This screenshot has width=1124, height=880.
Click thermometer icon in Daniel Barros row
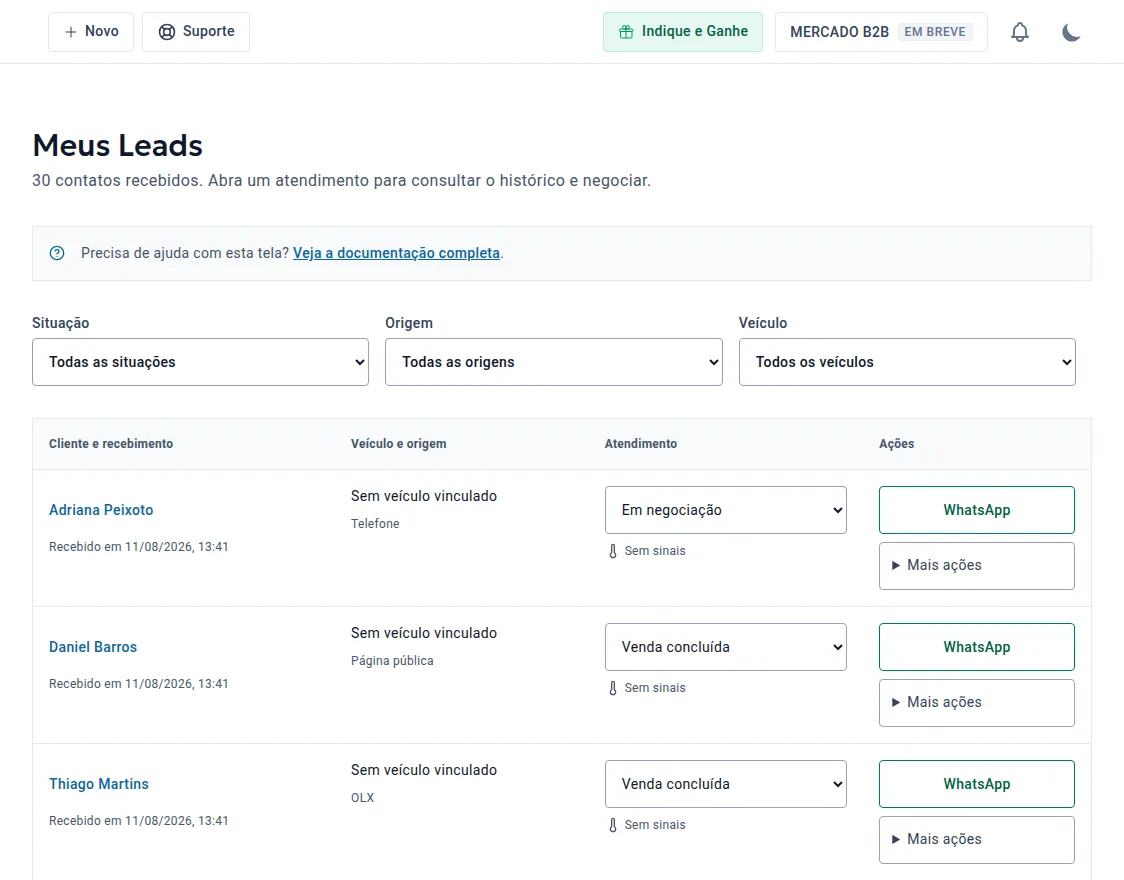coord(613,688)
